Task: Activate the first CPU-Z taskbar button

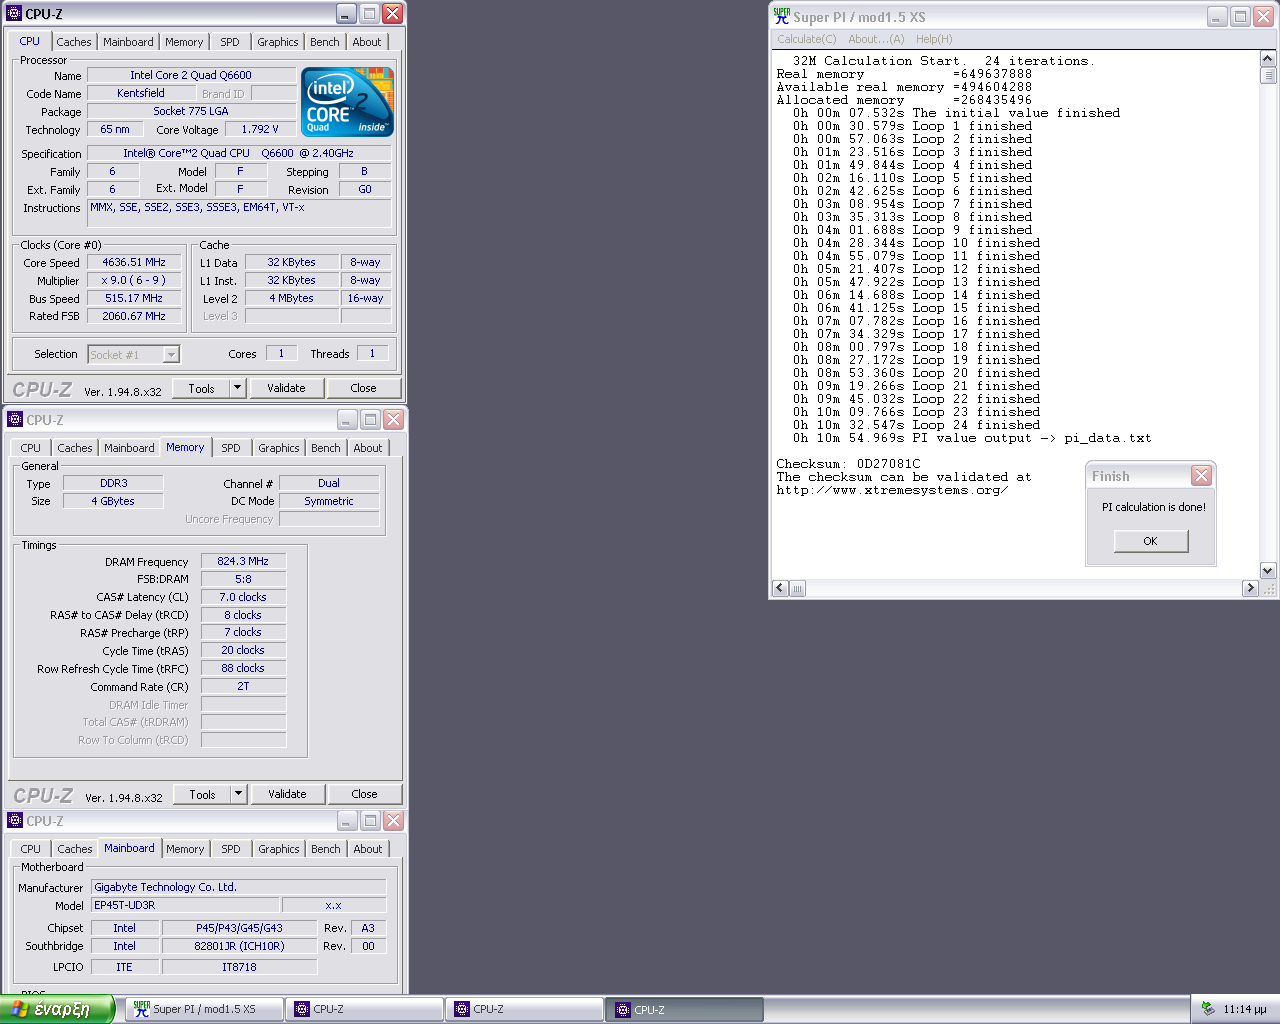Action: pyautogui.click(x=364, y=1009)
